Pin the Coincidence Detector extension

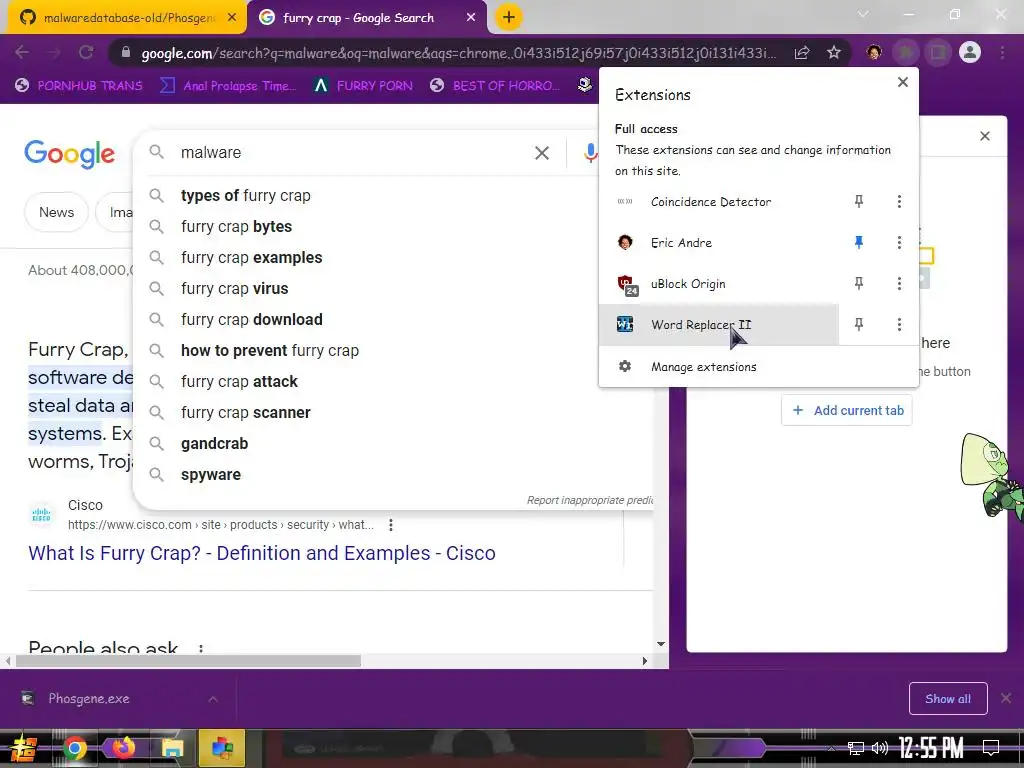click(859, 201)
